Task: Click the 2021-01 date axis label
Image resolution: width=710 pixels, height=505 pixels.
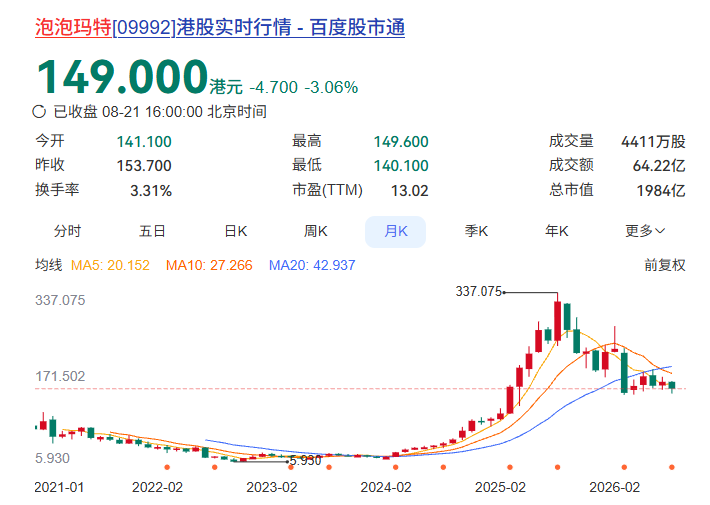Action: 59,487
